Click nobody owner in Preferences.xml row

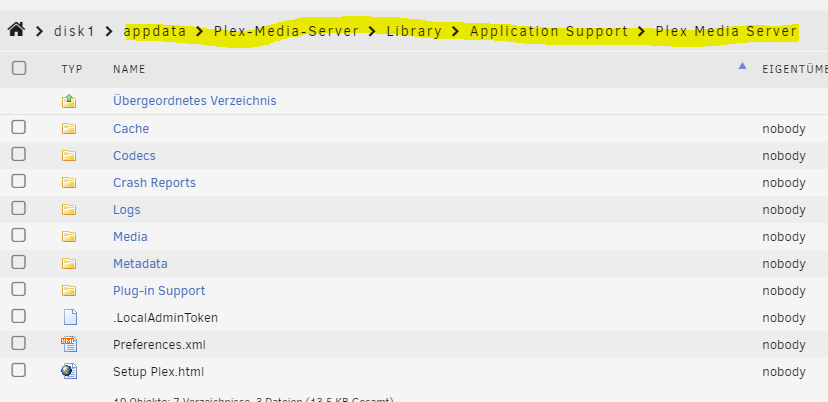pyautogui.click(x=784, y=345)
